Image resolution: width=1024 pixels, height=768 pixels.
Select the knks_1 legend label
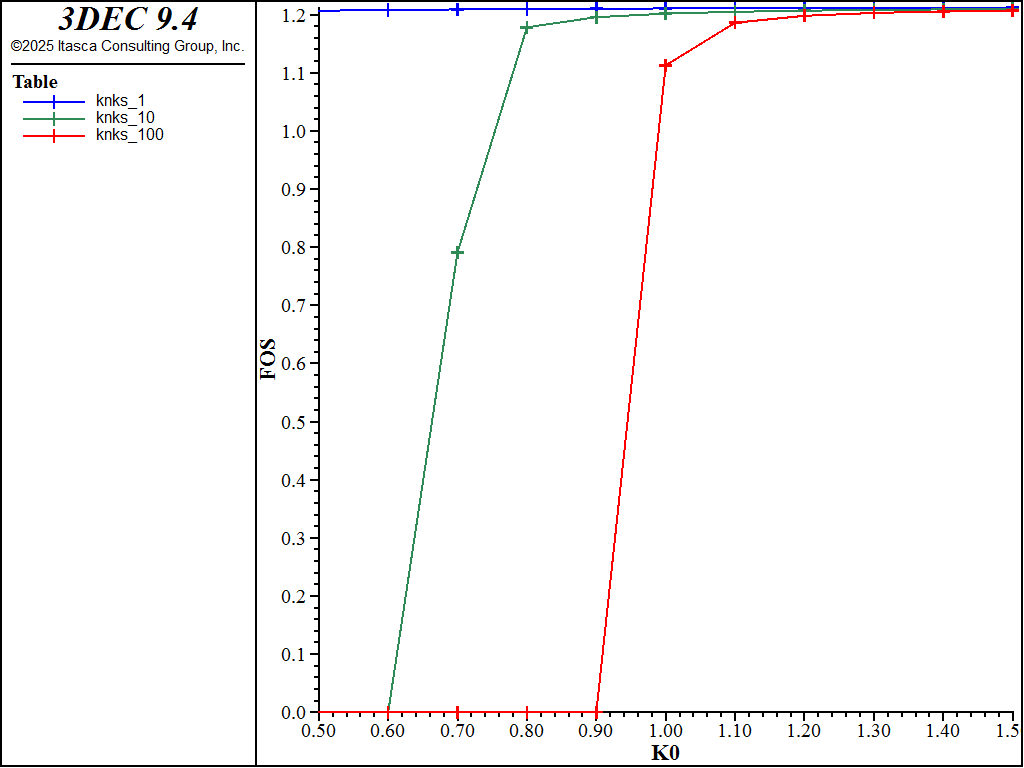point(121,101)
